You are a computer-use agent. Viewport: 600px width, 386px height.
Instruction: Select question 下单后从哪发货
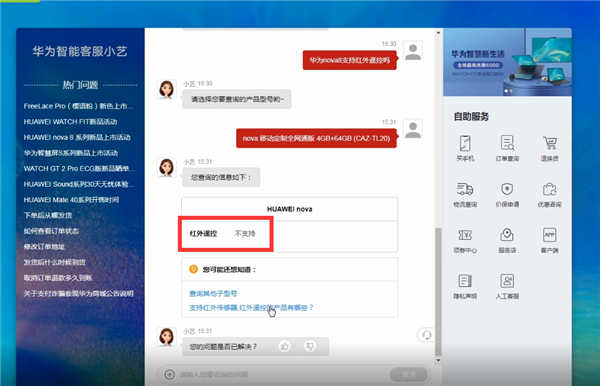coord(48,215)
